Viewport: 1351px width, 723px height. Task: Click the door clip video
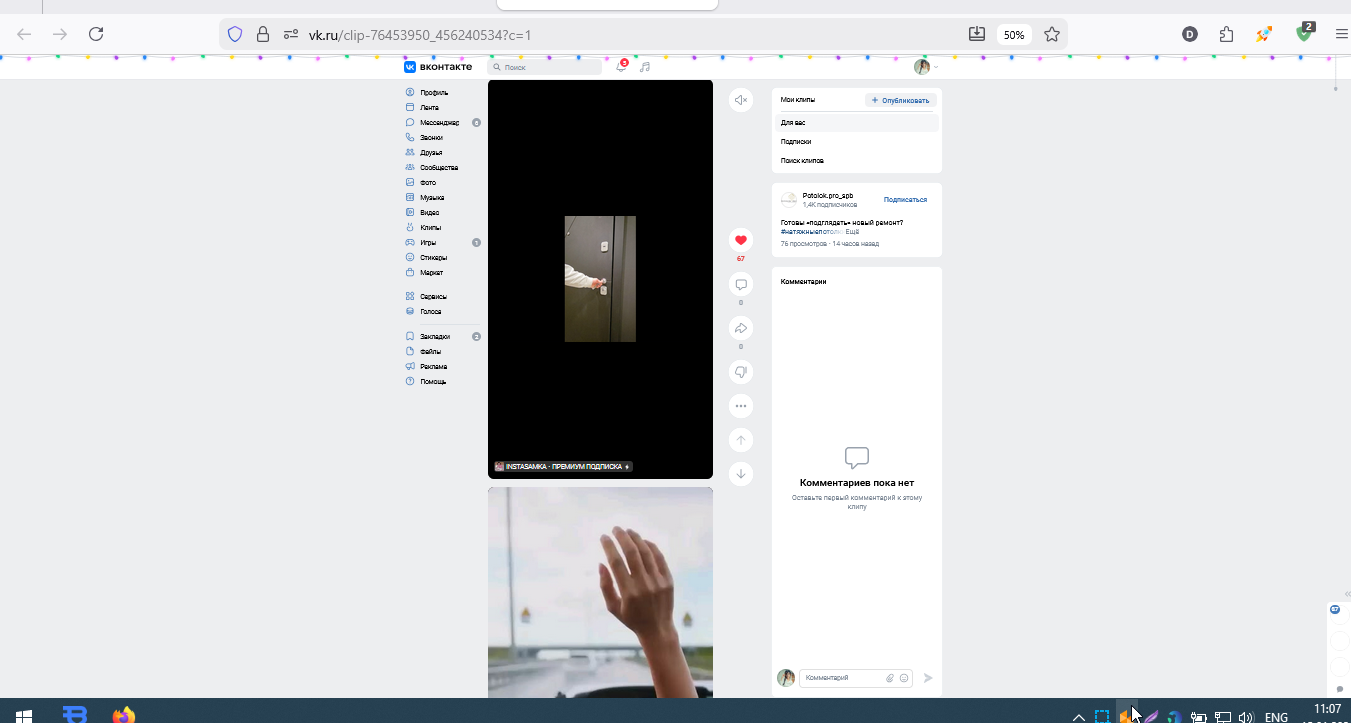pyautogui.click(x=600, y=279)
